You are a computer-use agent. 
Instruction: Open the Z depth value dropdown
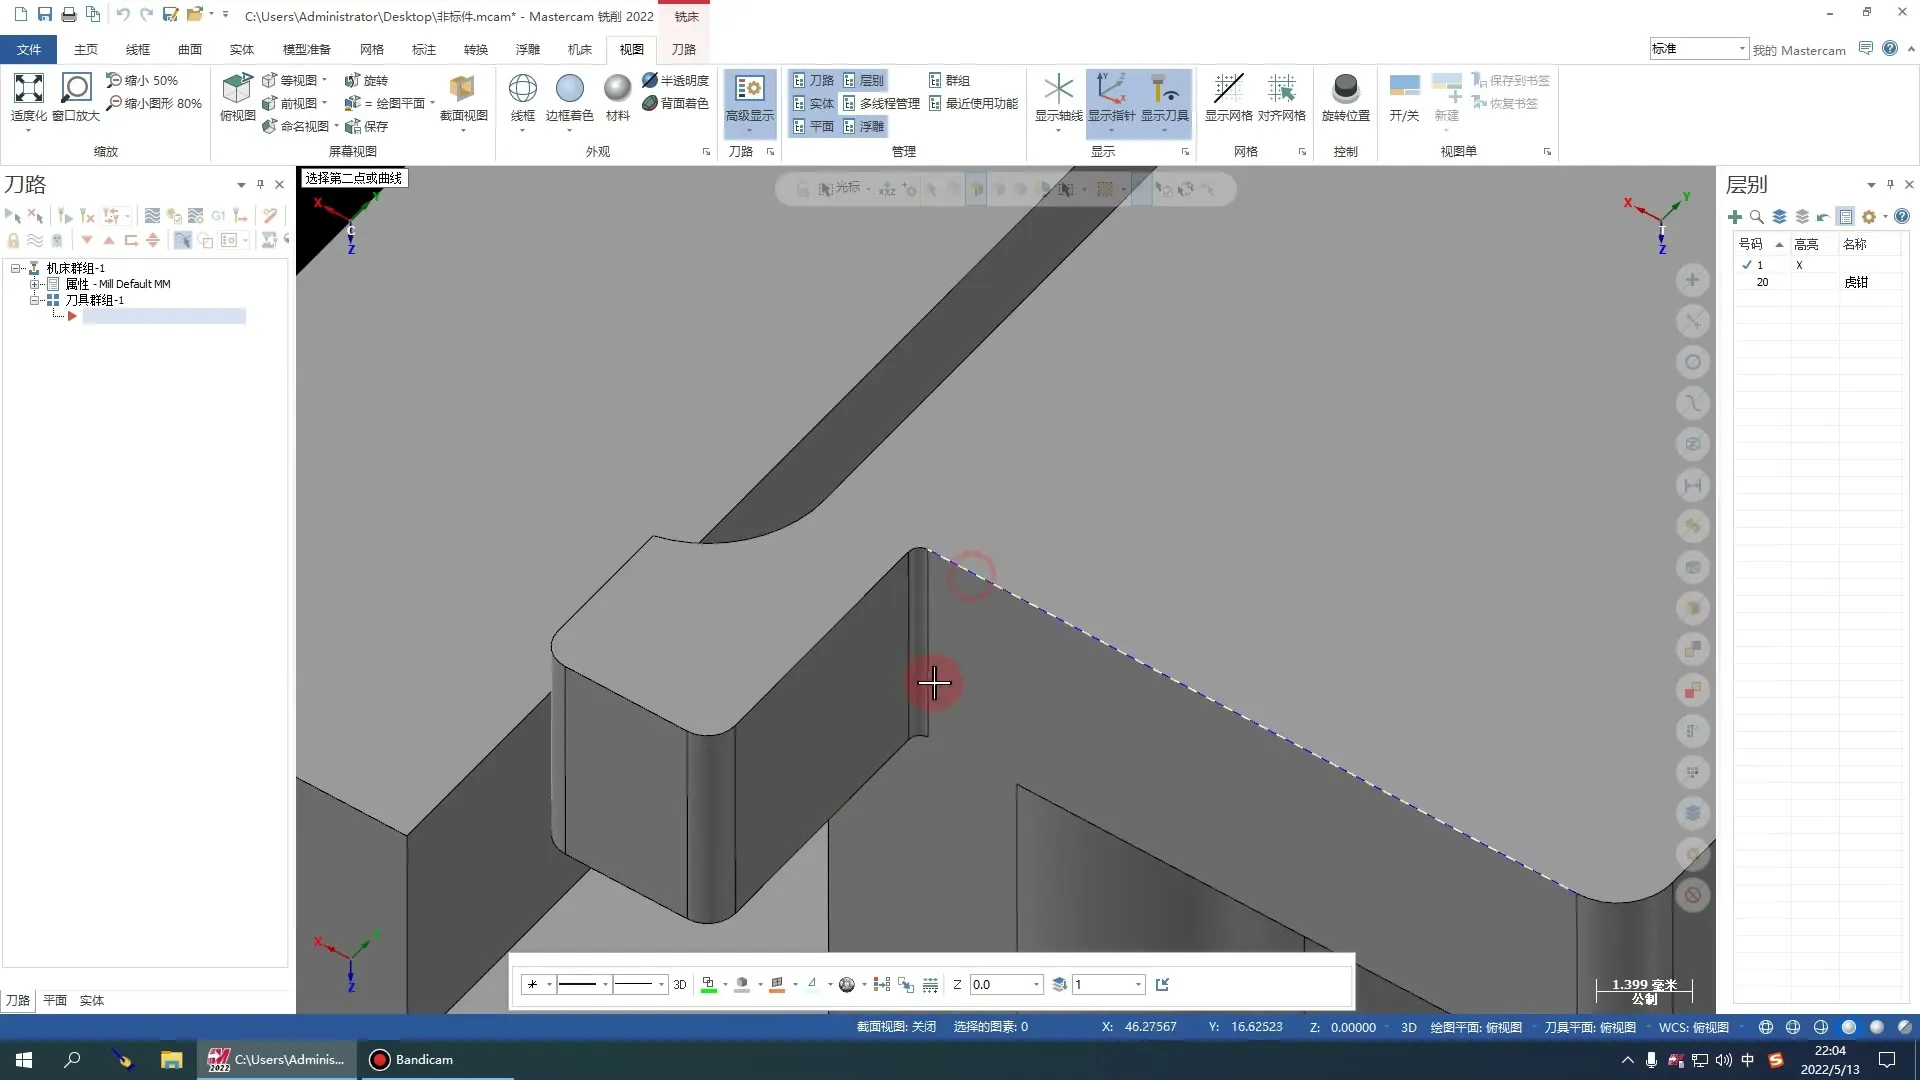click(x=1036, y=985)
